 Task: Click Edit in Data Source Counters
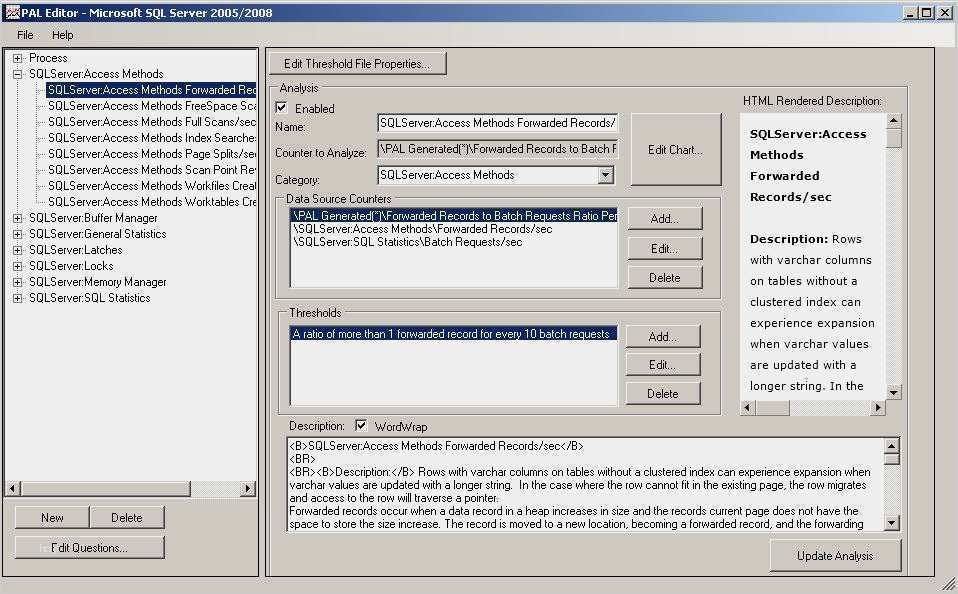665,249
